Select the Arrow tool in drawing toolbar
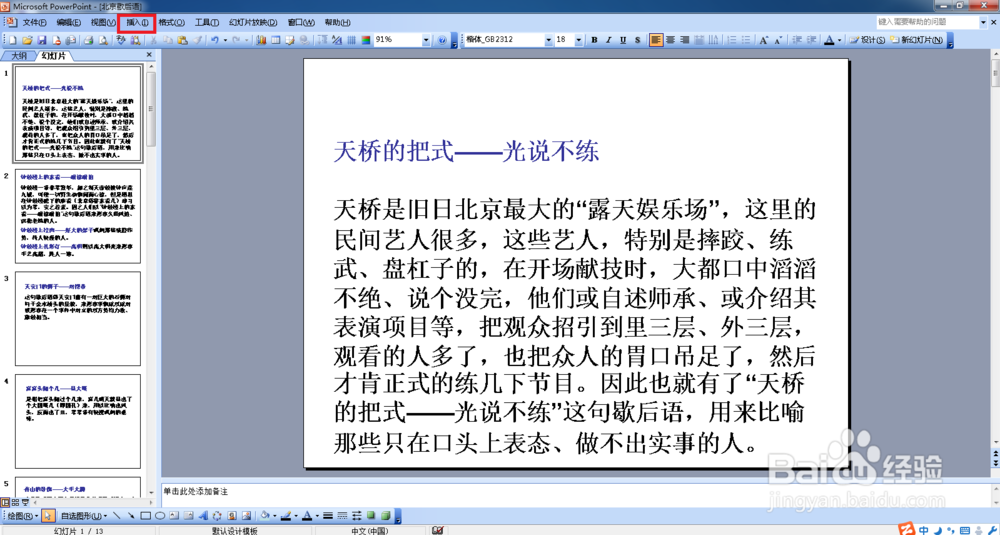This screenshot has width=1000, height=535. click(131, 515)
